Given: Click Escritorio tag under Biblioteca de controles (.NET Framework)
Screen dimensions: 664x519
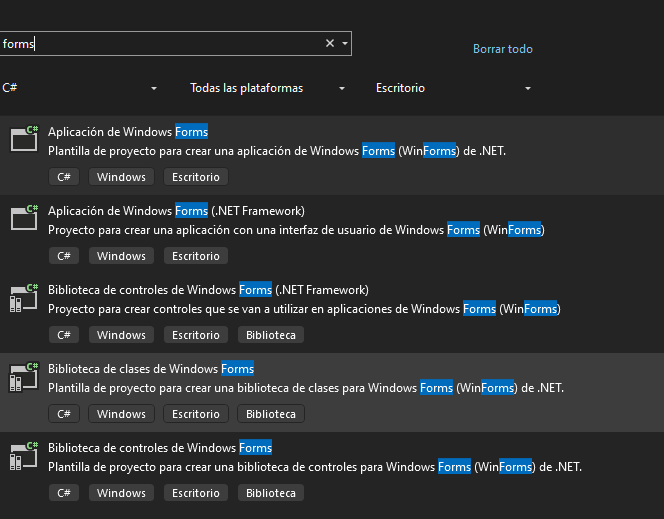Looking at the screenshot, I should [196, 335].
